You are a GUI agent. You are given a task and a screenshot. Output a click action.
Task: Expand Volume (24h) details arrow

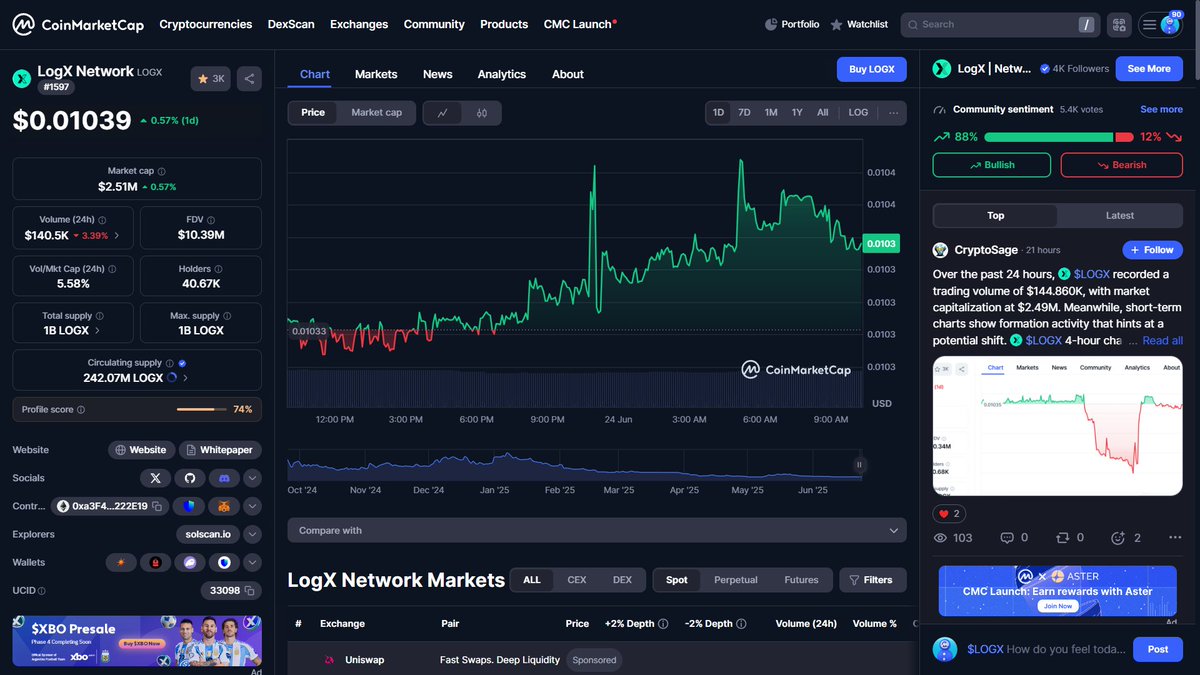pyautogui.click(x=117, y=236)
